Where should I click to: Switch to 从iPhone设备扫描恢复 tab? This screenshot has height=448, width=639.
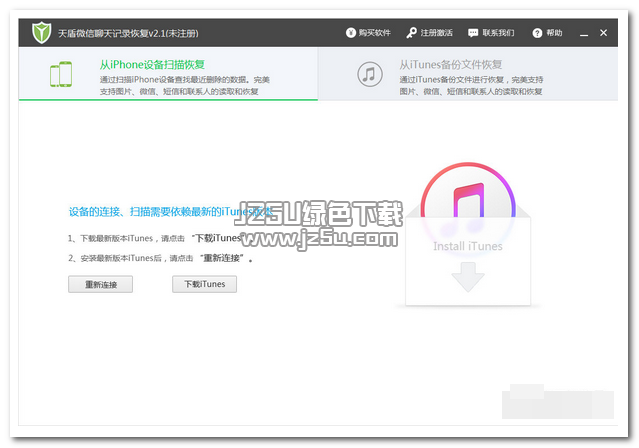click(168, 73)
